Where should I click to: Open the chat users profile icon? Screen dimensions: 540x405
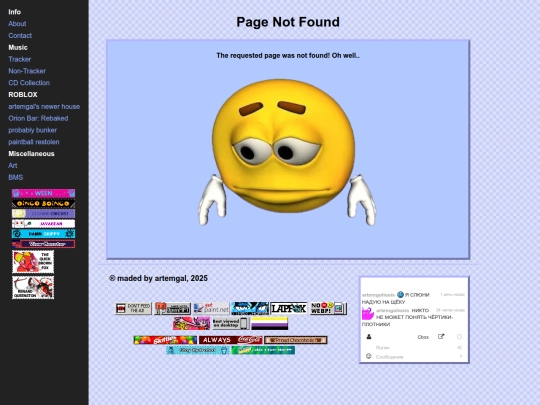369,337
